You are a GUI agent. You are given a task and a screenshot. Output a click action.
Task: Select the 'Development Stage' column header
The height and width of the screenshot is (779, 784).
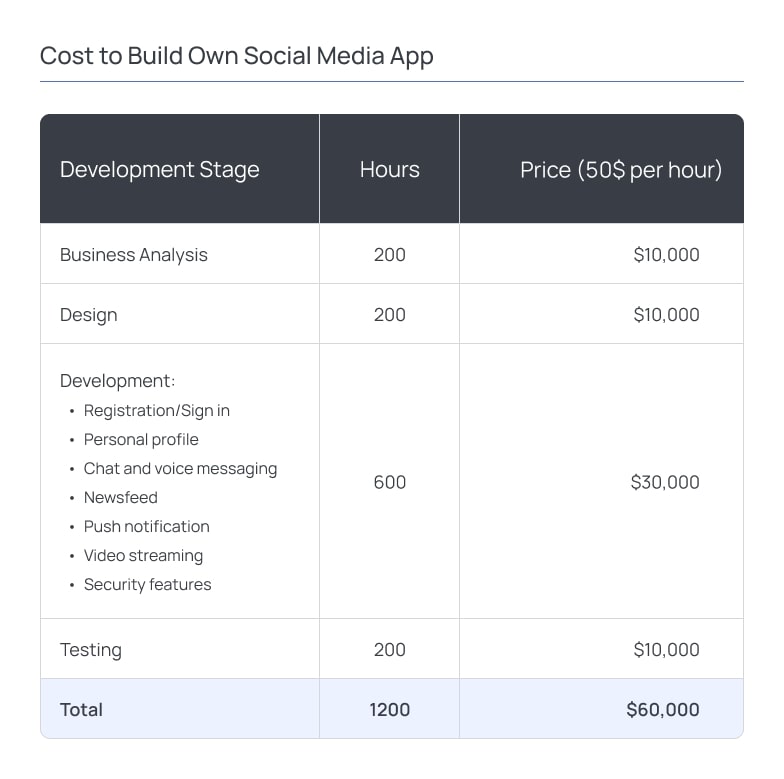click(159, 170)
